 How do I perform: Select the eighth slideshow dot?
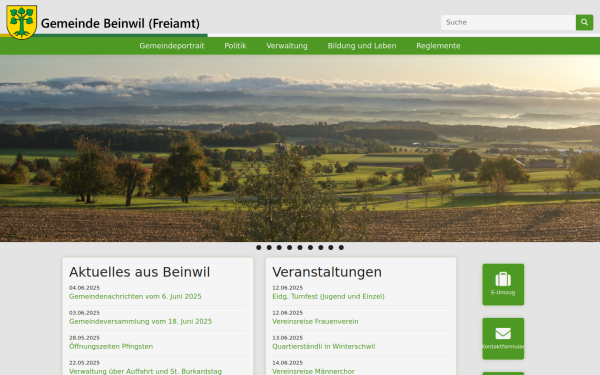(x=331, y=248)
